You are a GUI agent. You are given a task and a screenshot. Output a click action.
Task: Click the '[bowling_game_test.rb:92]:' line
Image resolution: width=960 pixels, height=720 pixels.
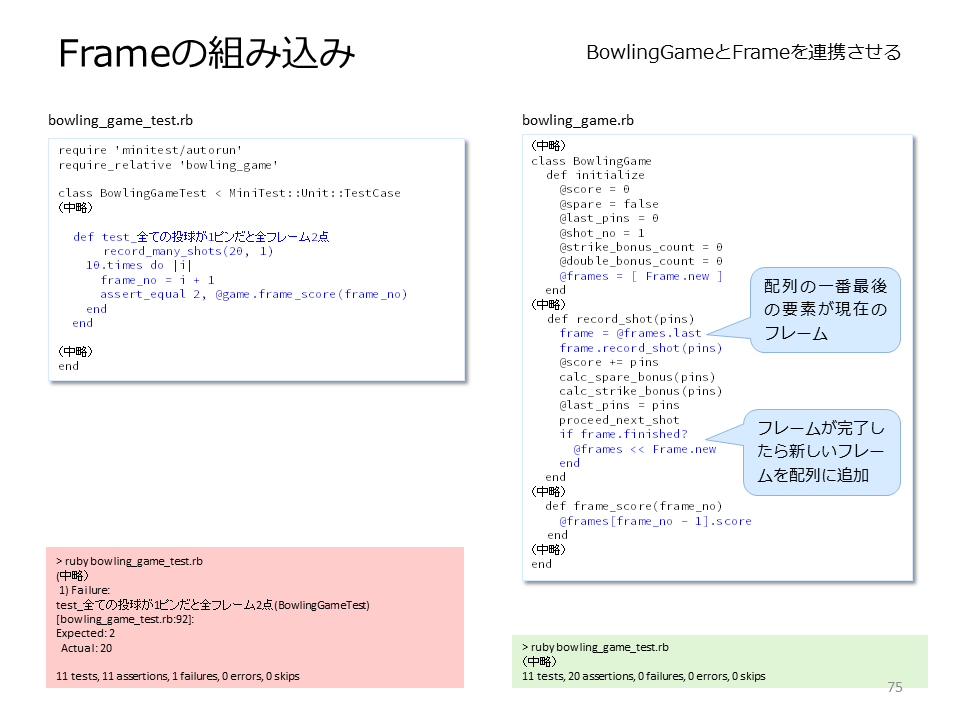click(125, 619)
